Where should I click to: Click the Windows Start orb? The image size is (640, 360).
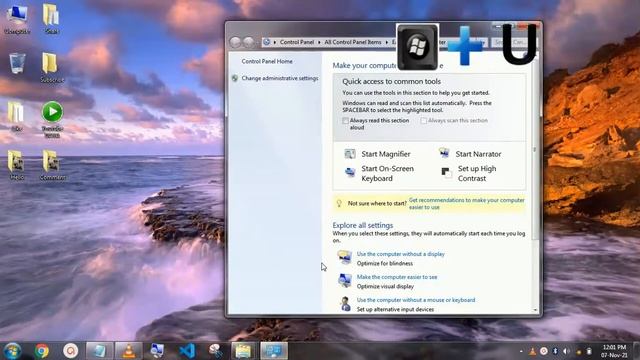point(12,351)
